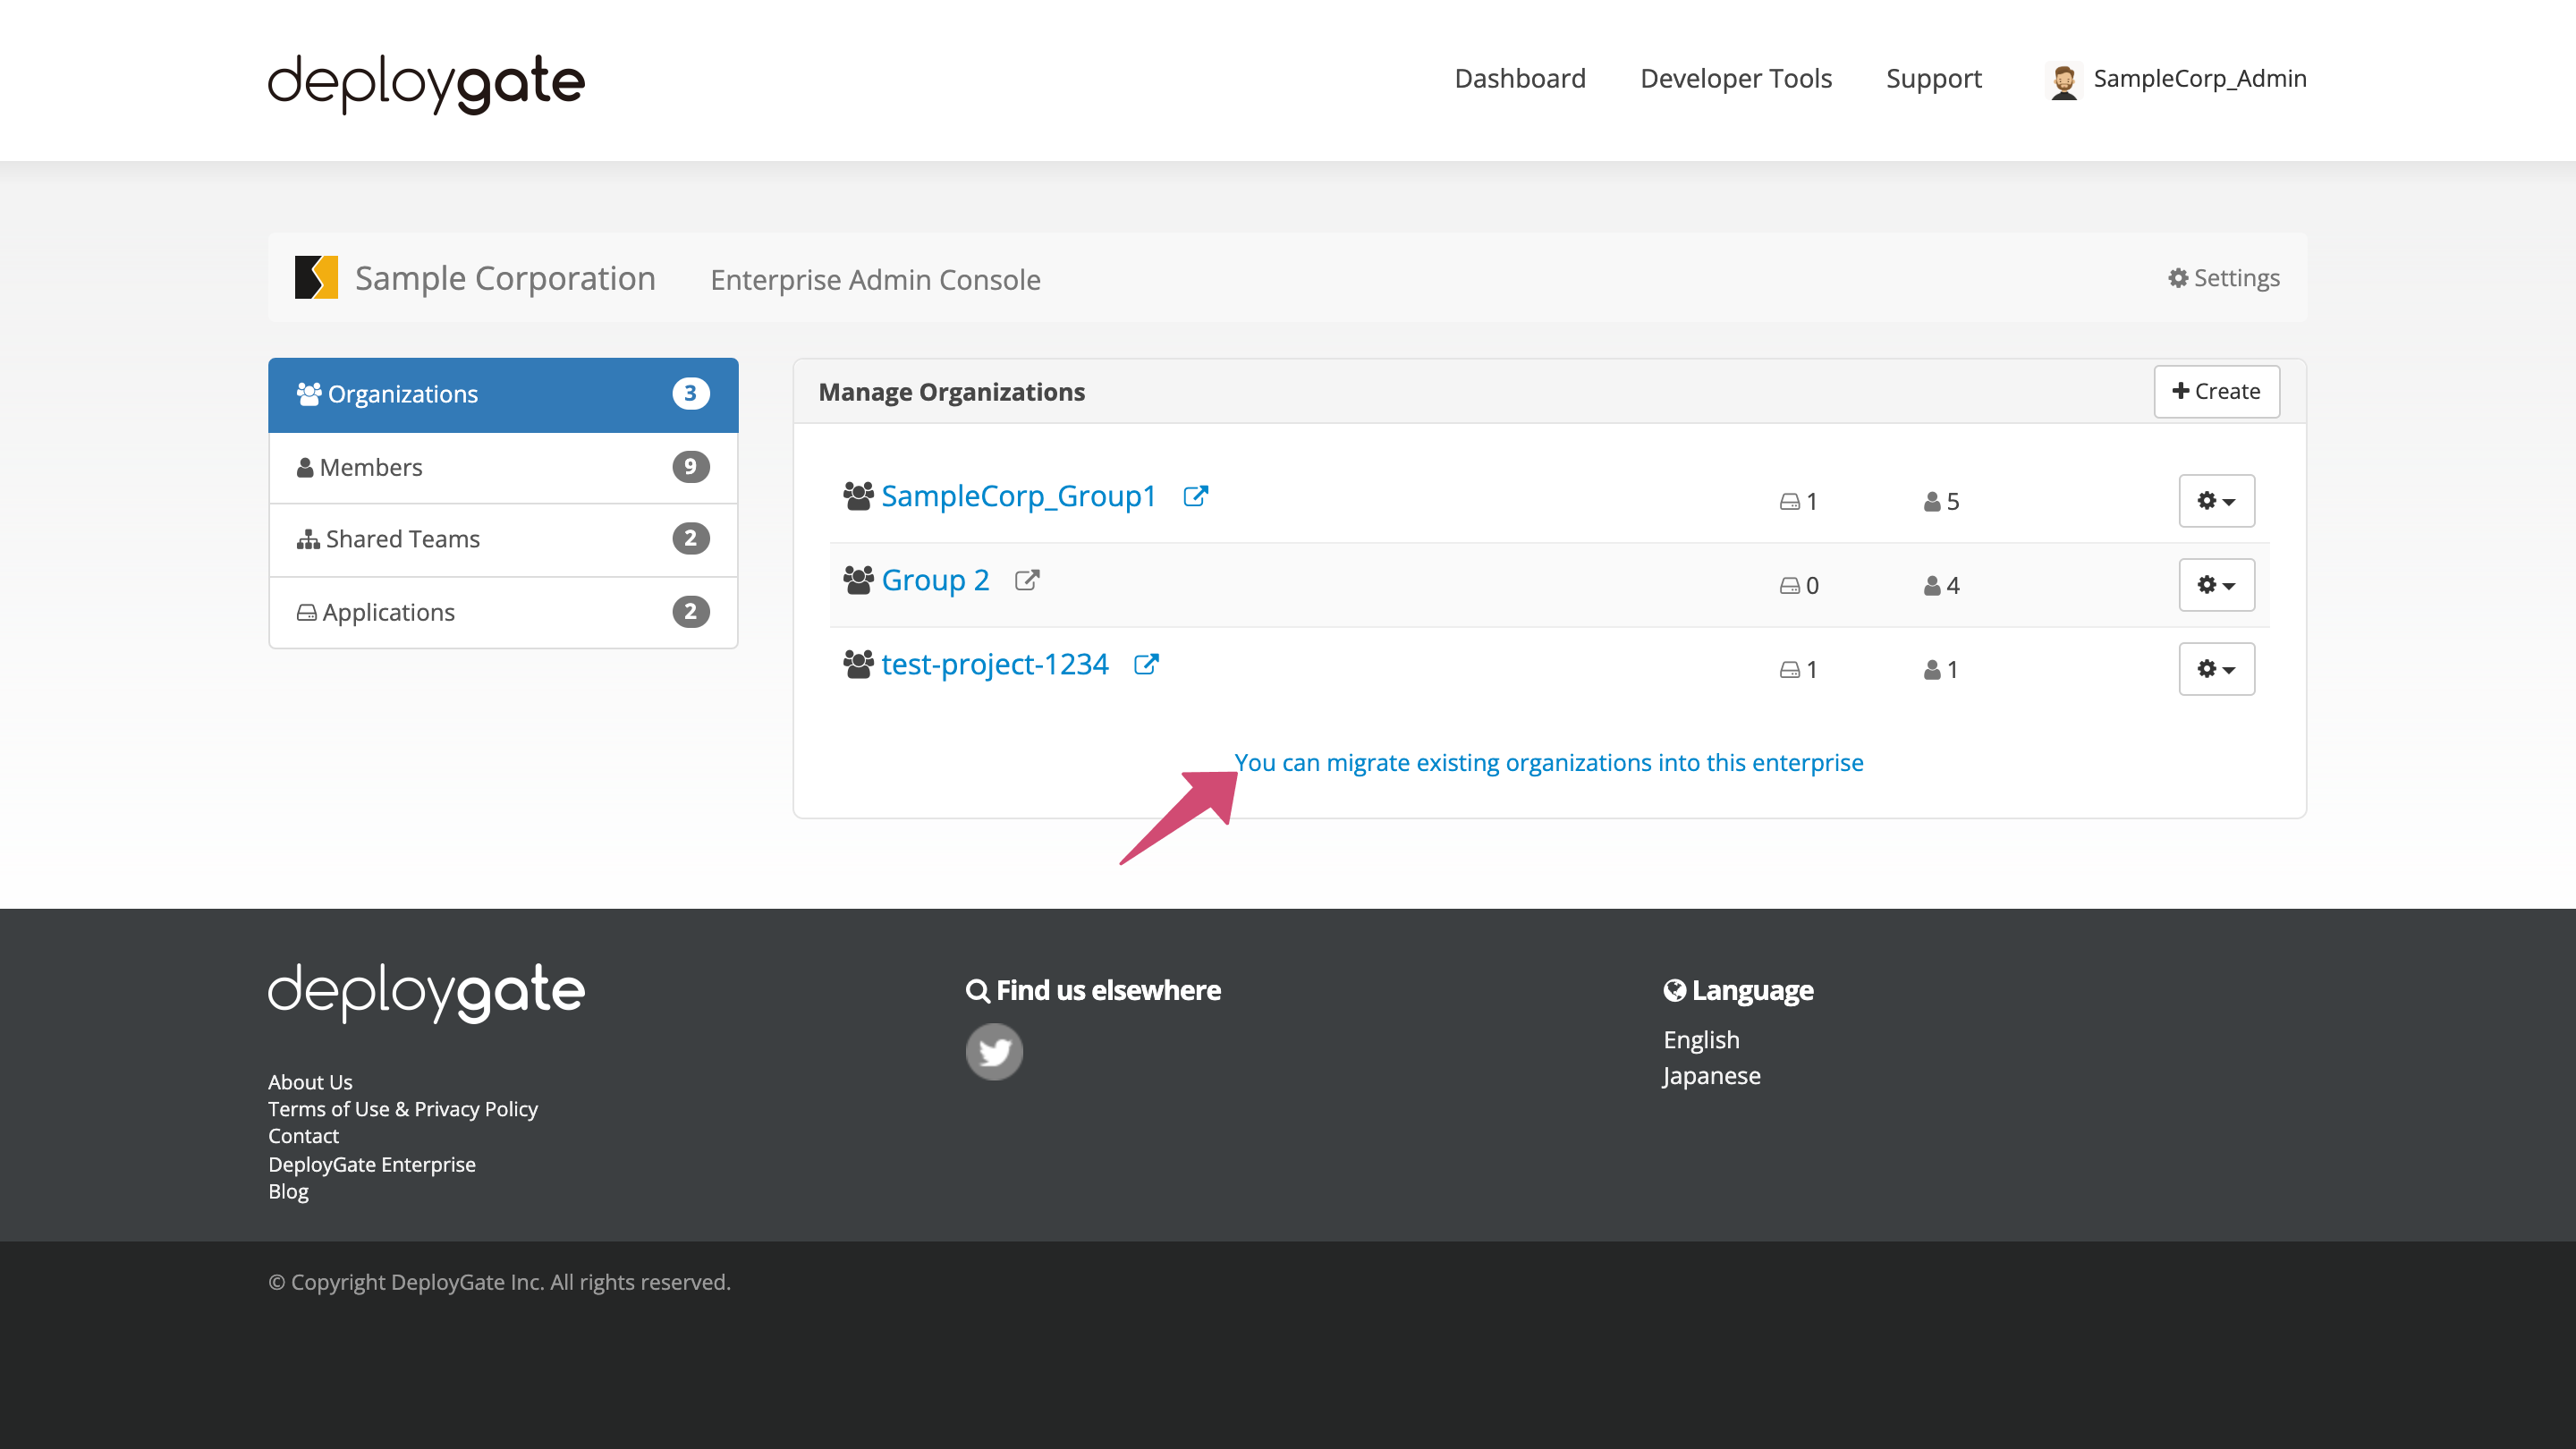Click the Members icon in the sidebar
Viewport: 2576px width, 1449px height.
(x=304, y=466)
